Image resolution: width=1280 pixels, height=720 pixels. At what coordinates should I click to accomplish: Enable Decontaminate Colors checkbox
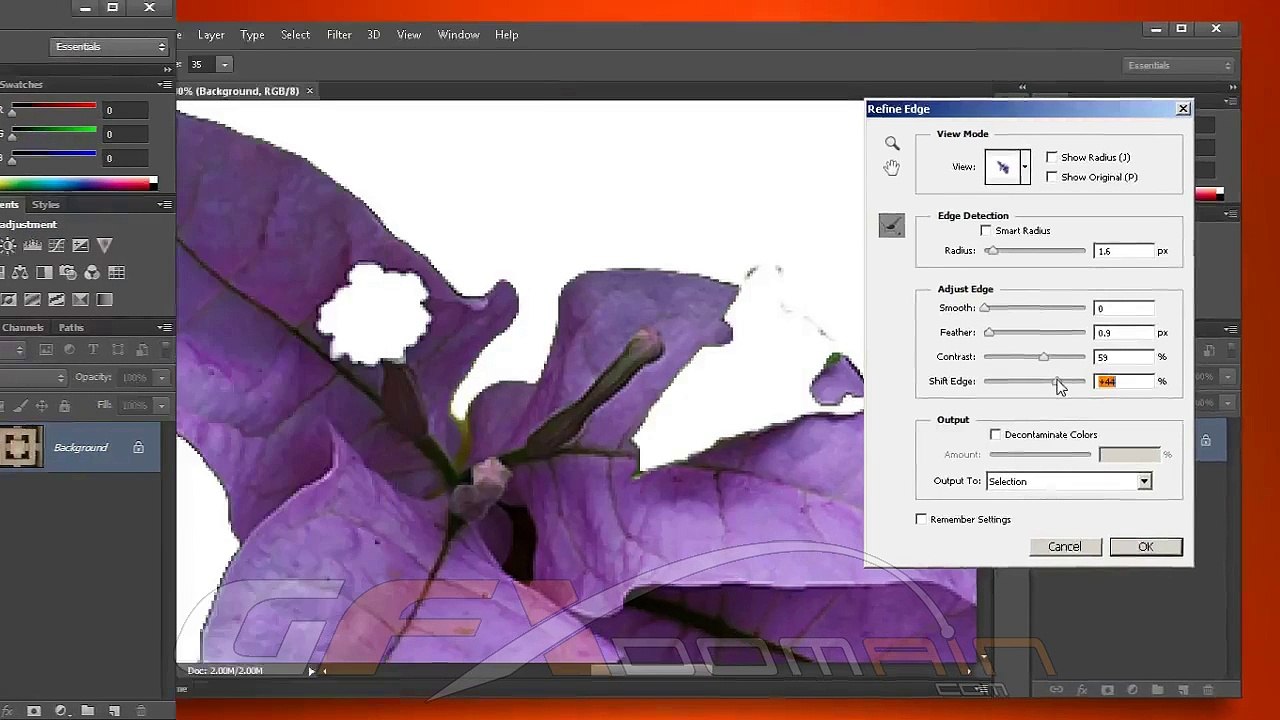coord(995,435)
